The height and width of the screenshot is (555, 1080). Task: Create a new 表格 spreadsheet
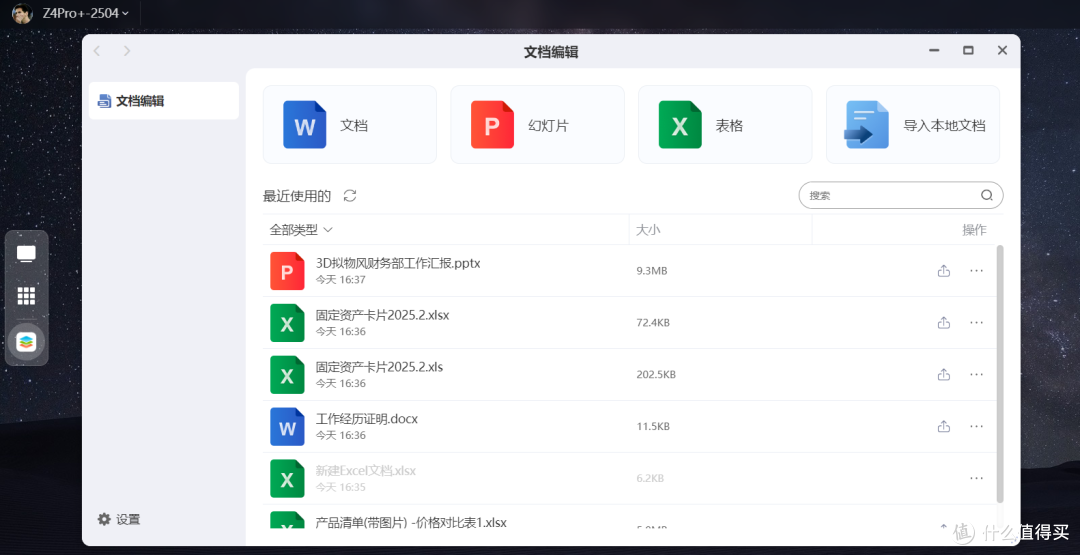725,125
